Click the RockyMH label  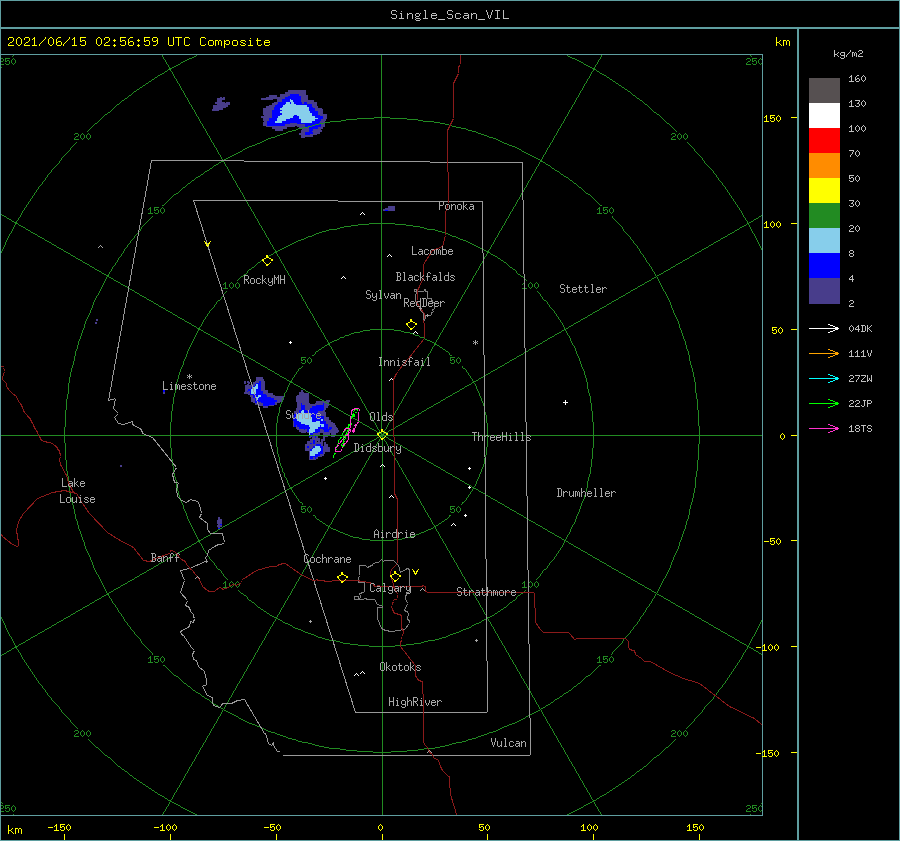coord(264,280)
